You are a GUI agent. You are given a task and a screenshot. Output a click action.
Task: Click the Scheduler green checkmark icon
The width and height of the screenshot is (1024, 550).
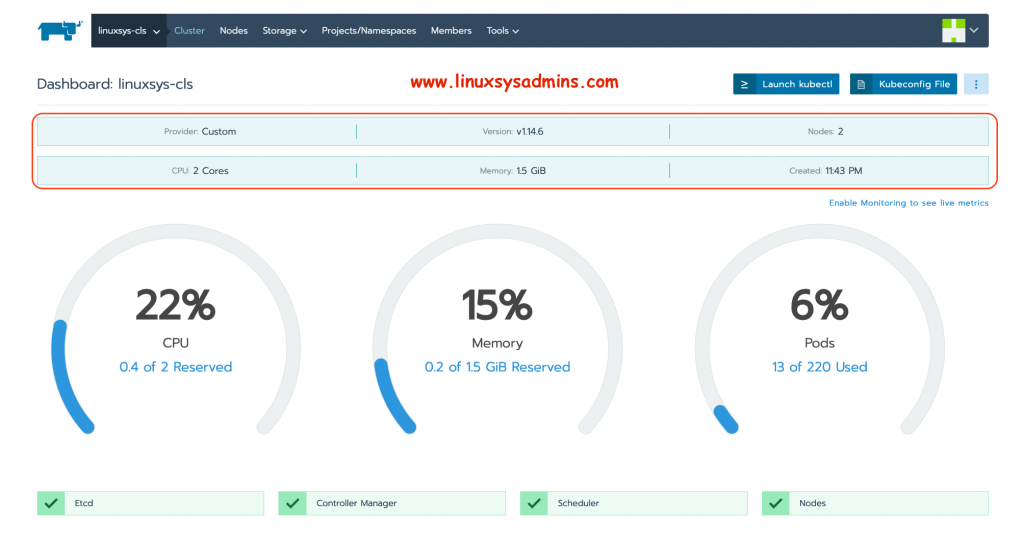pos(534,503)
